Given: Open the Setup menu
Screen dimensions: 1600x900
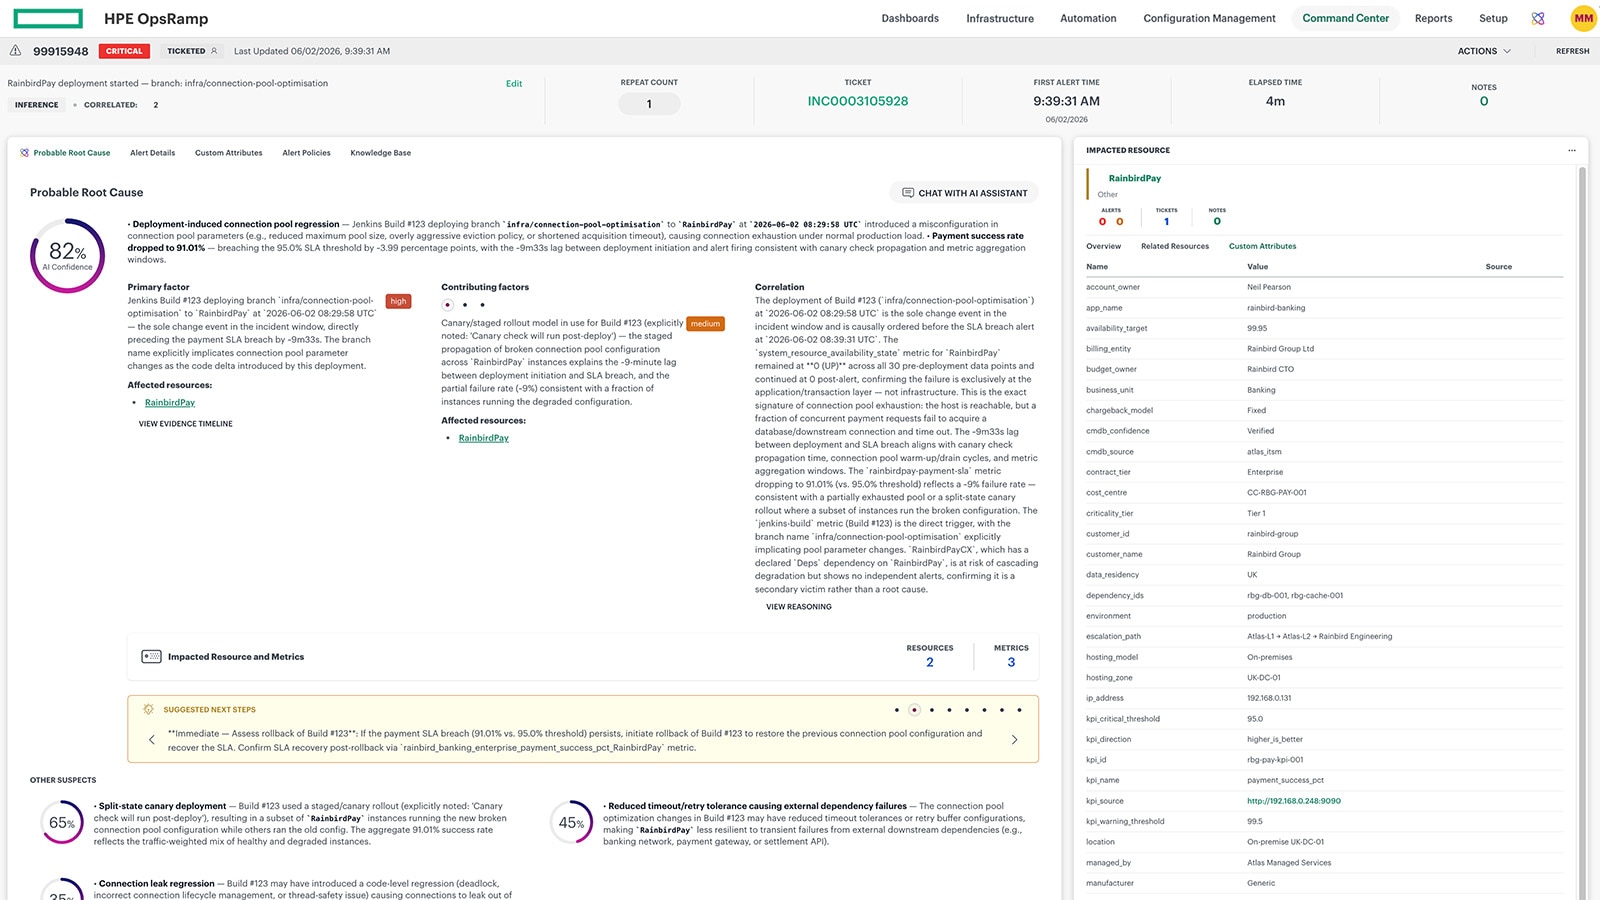Looking at the screenshot, I should pos(1493,18).
